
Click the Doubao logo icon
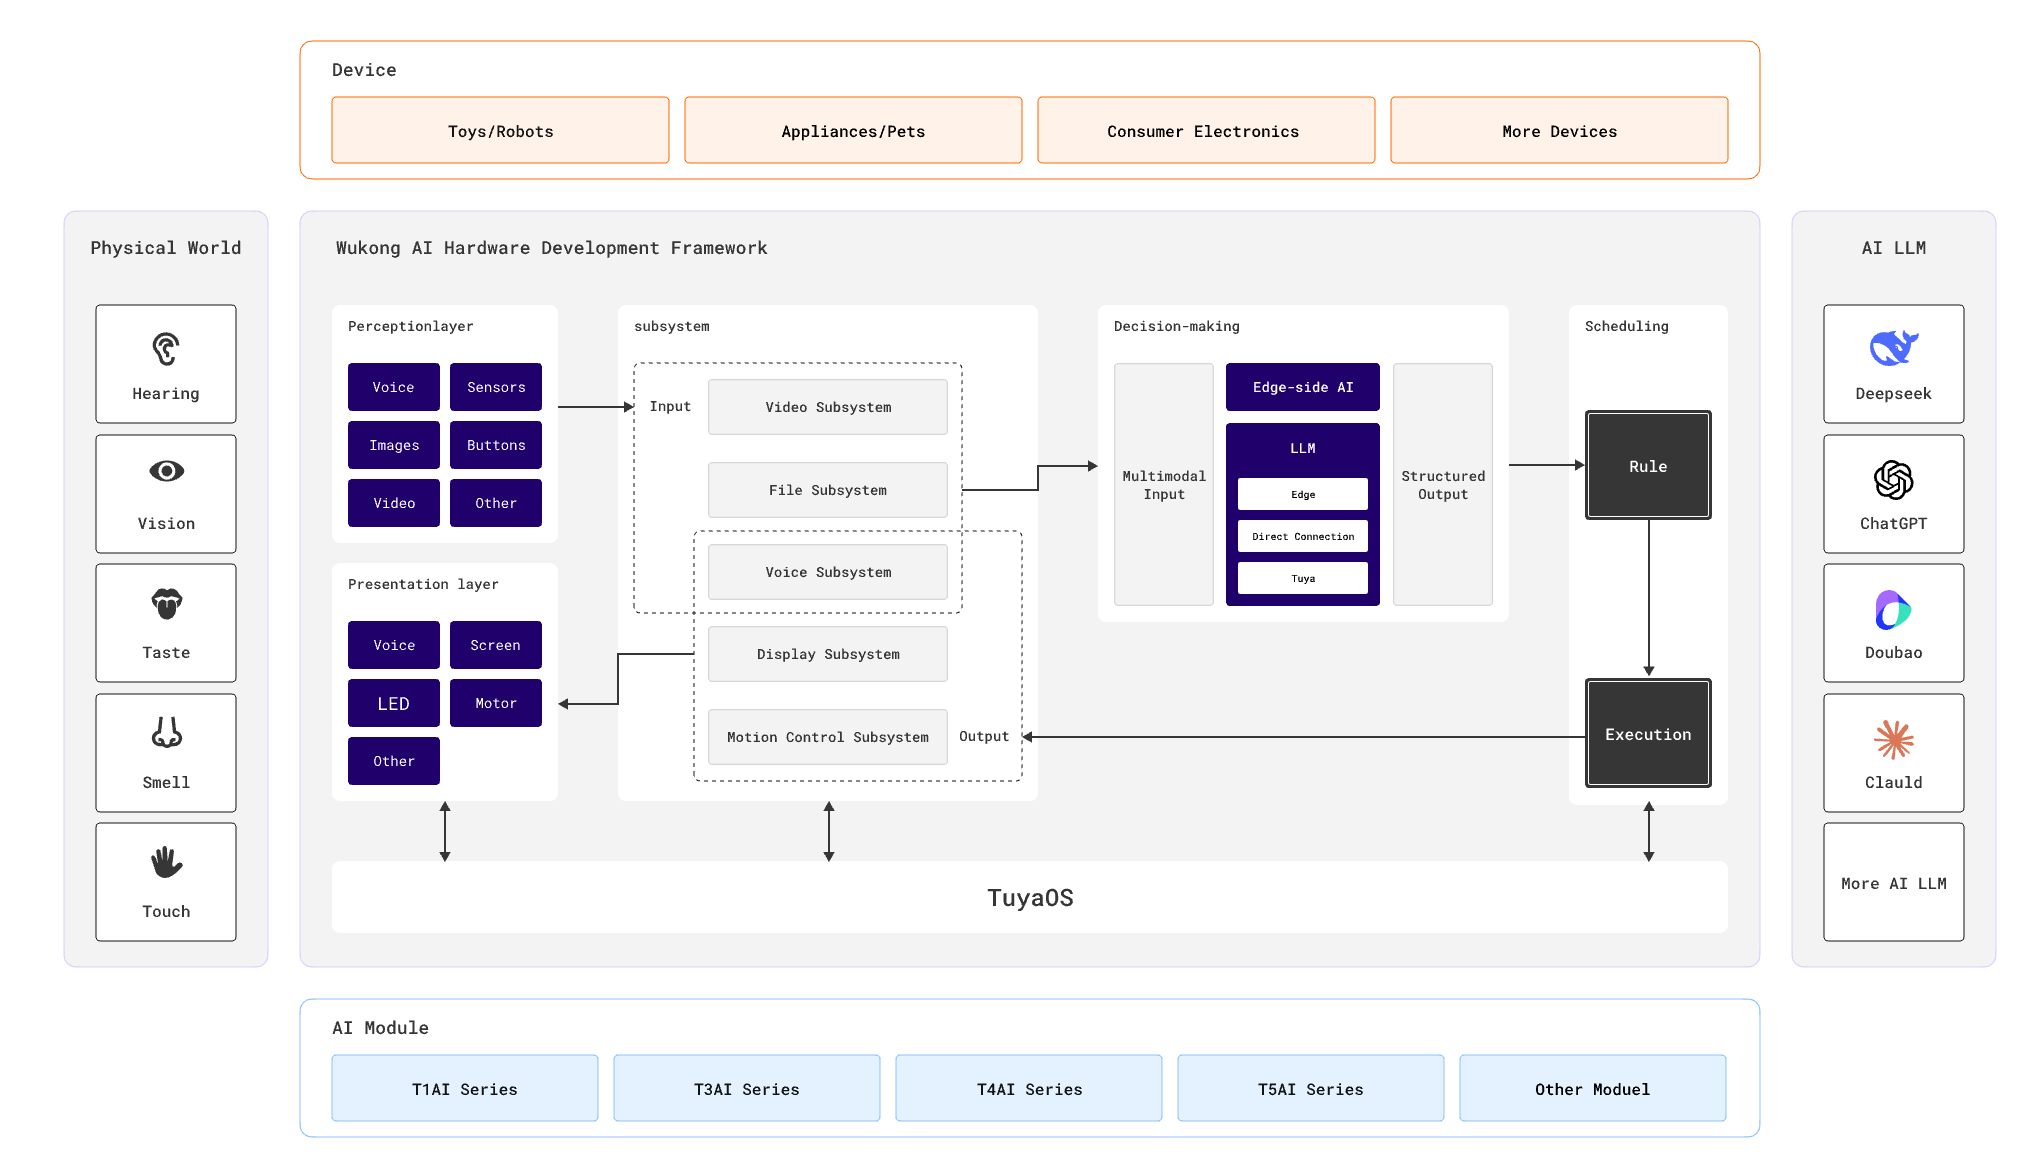[1893, 610]
